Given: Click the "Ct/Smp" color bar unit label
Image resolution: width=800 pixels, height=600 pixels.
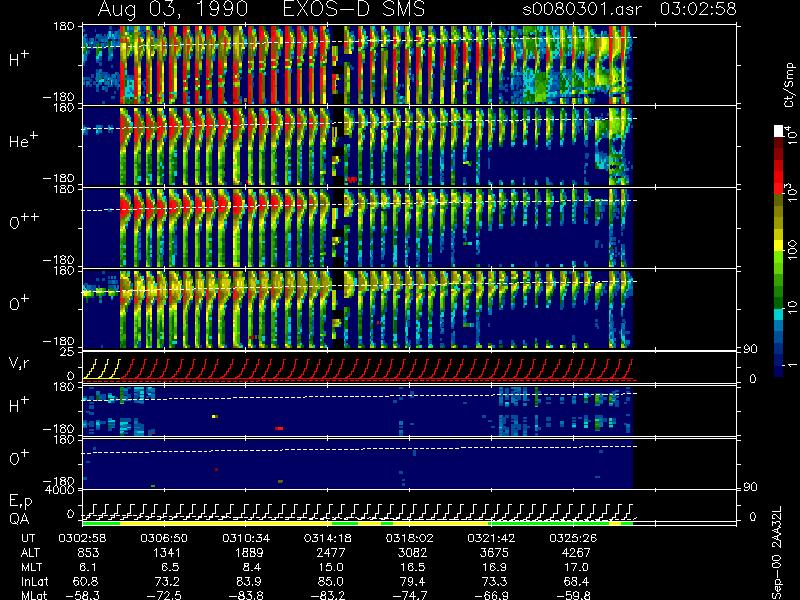Looking at the screenshot, I should pyautogui.click(x=790, y=85).
